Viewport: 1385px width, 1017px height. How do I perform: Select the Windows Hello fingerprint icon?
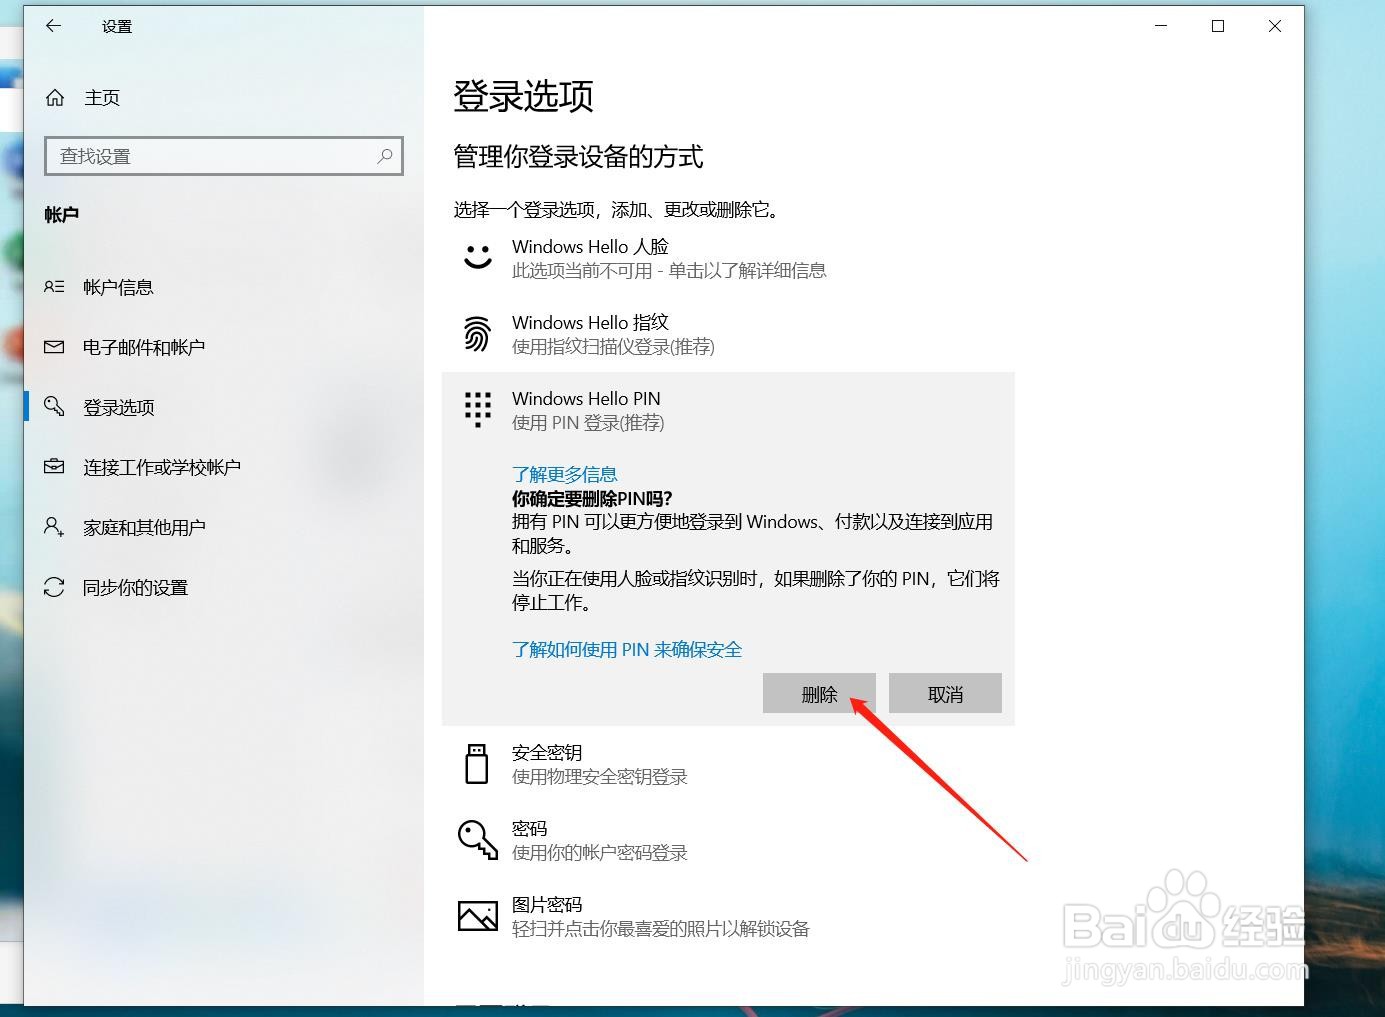click(x=477, y=333)
